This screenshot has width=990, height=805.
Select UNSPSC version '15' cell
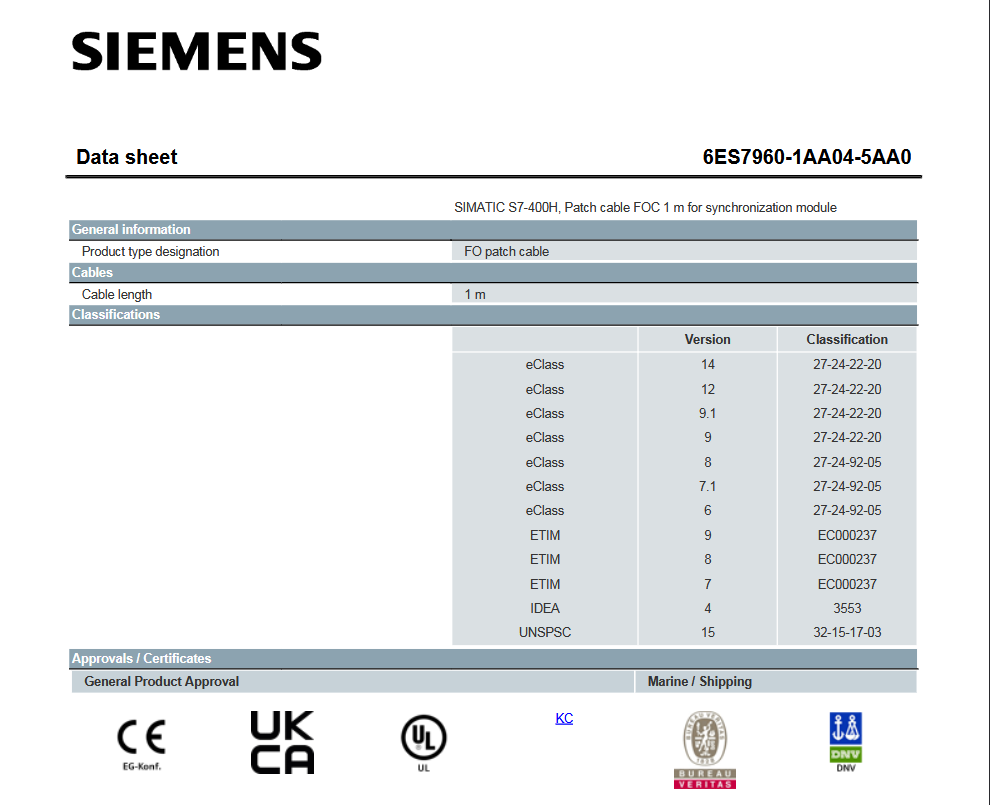708,632
